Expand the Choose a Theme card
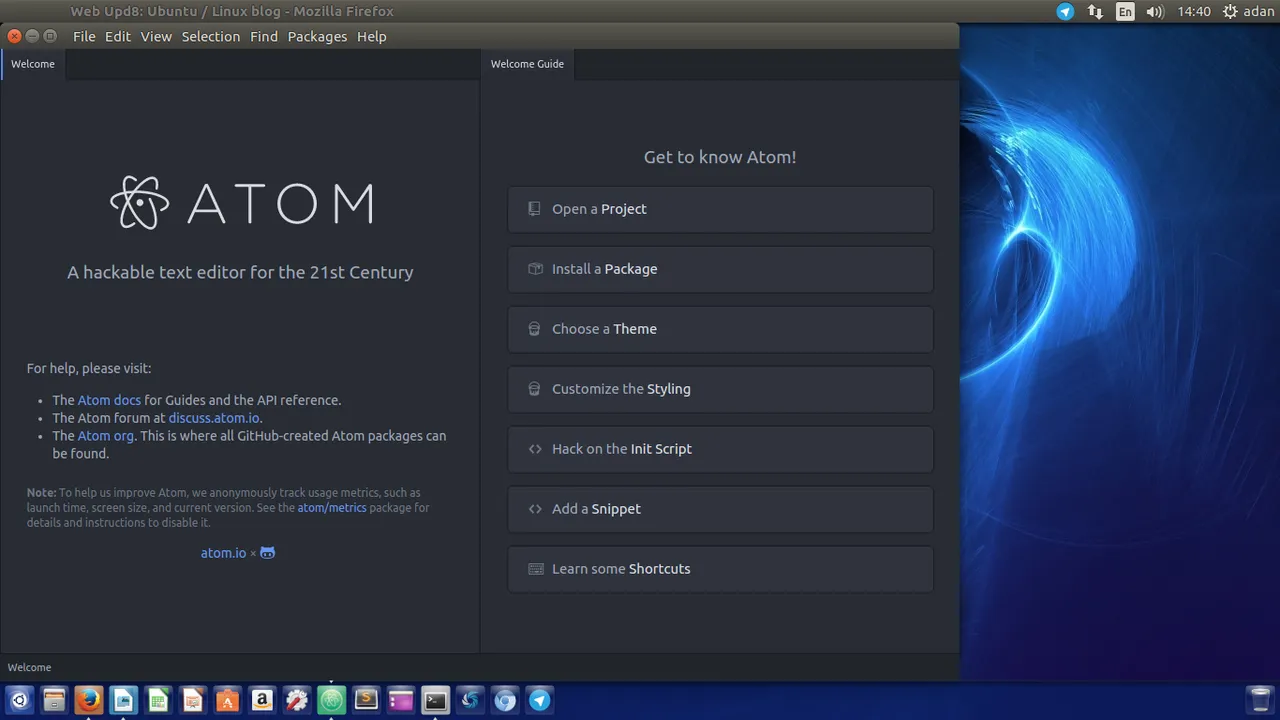 point(720,329)
